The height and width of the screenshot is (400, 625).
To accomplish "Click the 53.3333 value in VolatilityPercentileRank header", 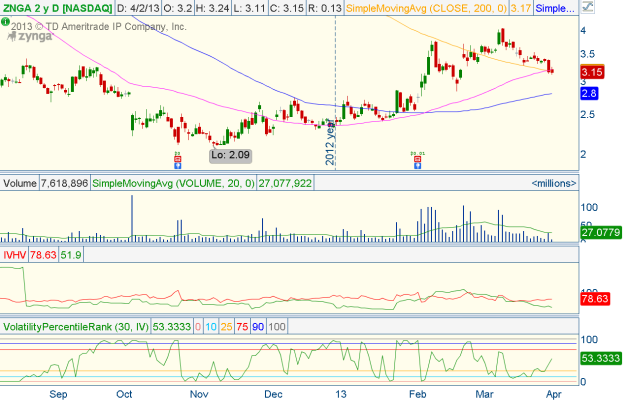I will tap(172, 327).
